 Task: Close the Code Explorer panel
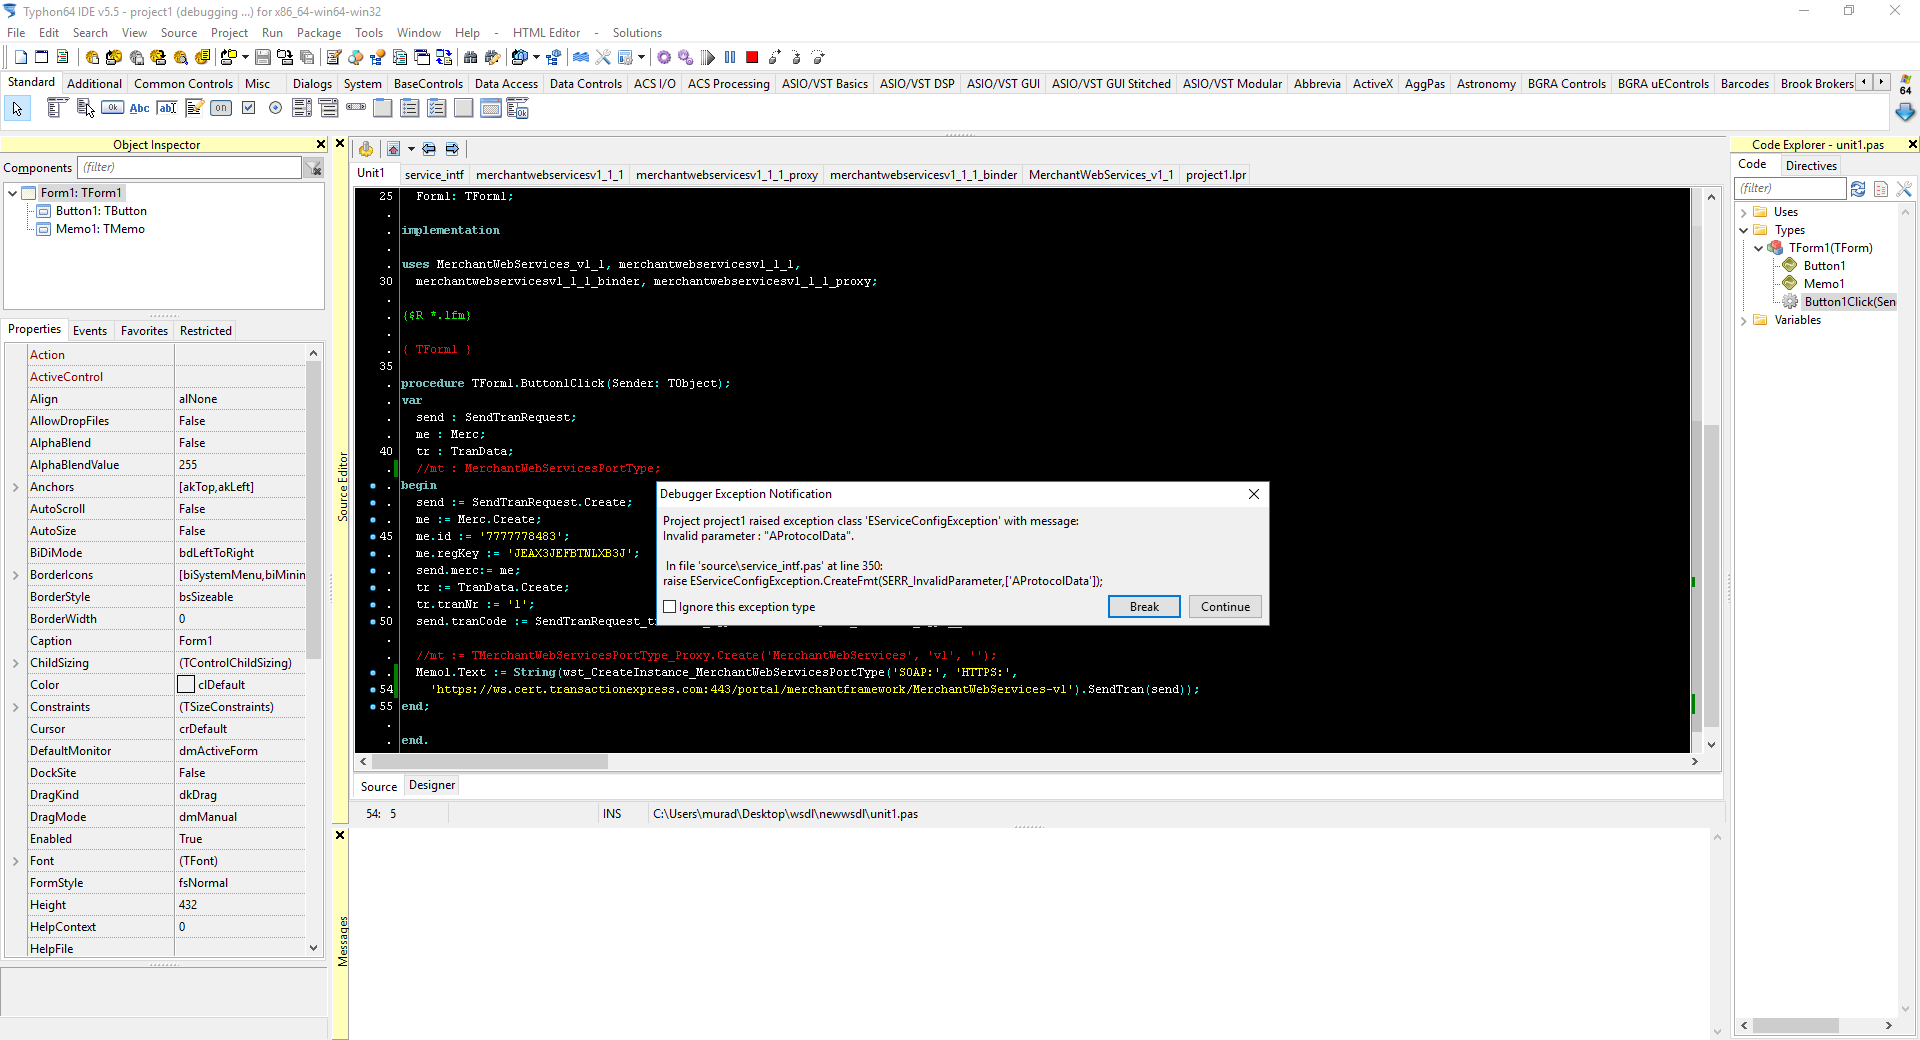click(x=1912, y=144)
